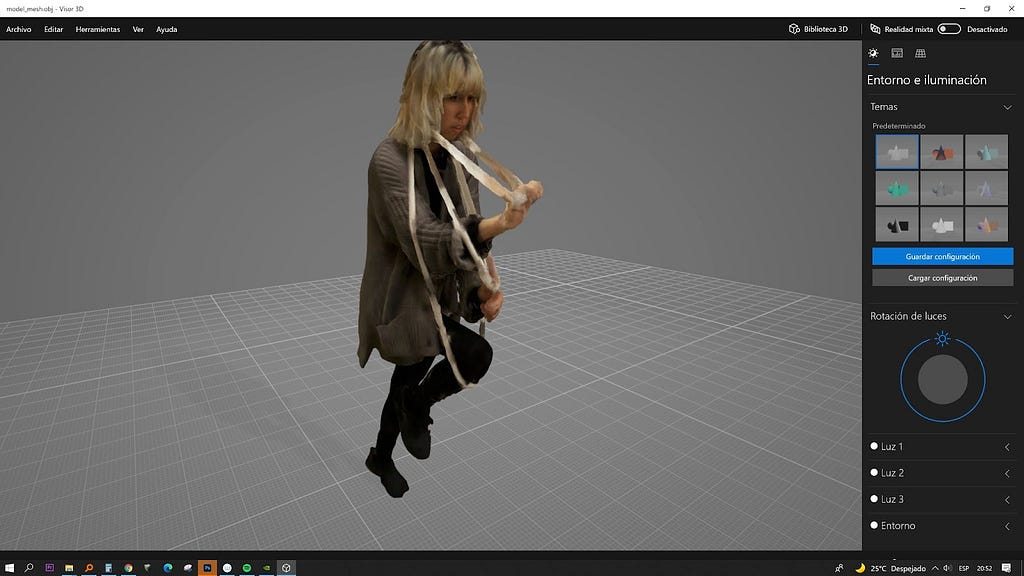Screen dimensions: 1024x576
Task: Select the orange-cone lighting theme thumbnail
Action: pyautogui.click(x=941, y=152)
